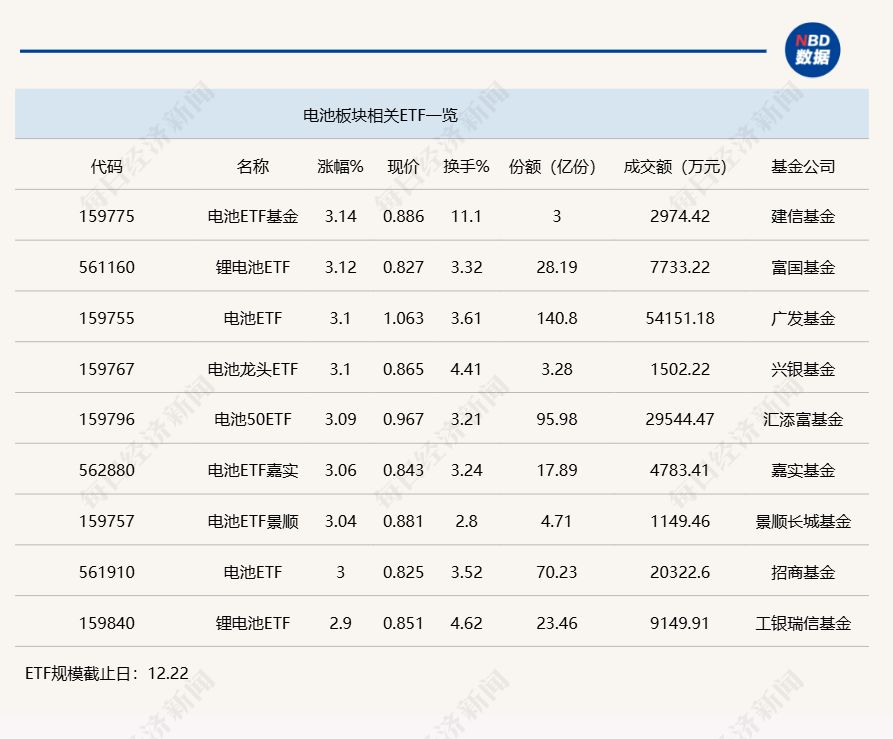Screen dimensions: 893x739
Task: Click the 基金公司 column header
Action: (x=802, y=167)
